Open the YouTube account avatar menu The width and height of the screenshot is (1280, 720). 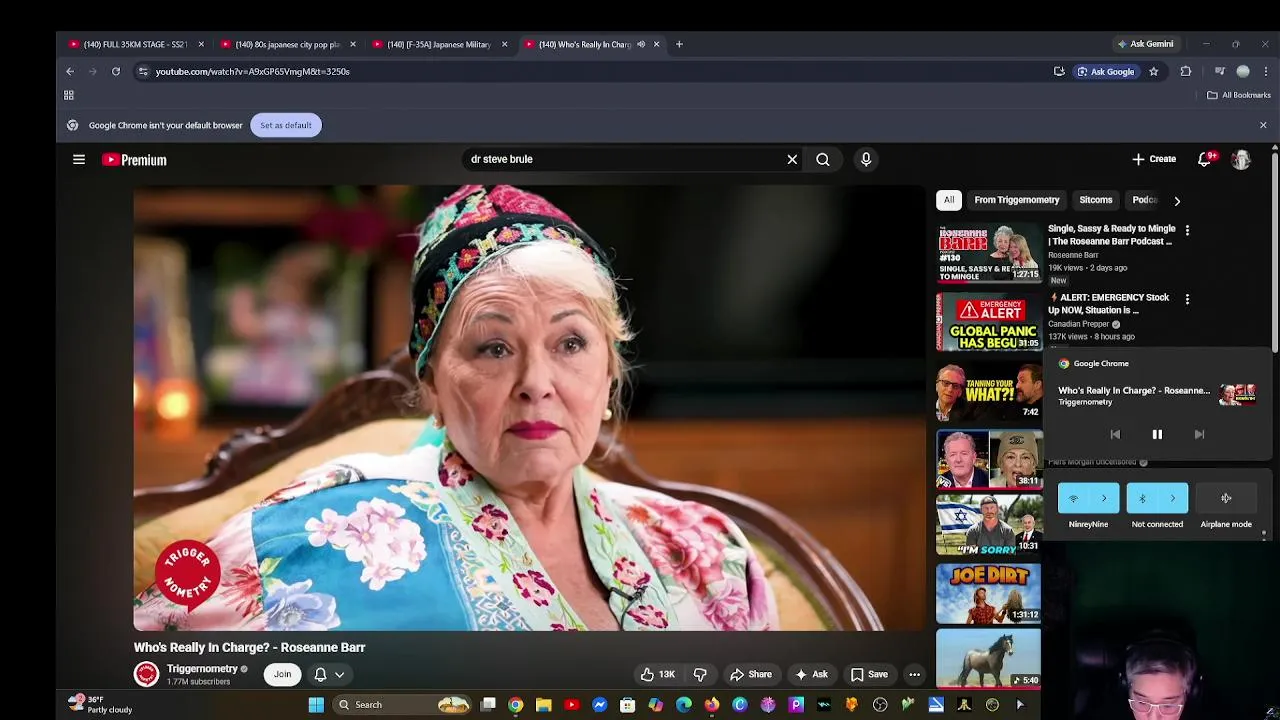pos(1241,159)
